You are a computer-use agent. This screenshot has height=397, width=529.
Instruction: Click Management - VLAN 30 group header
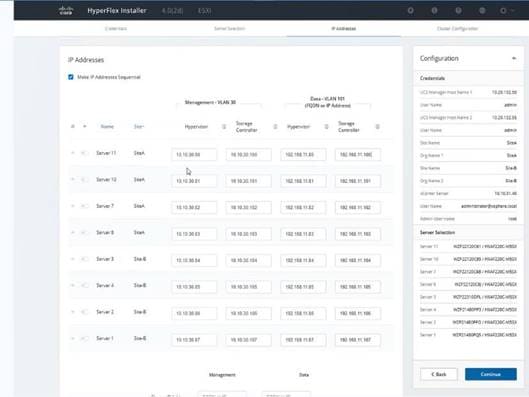(210, 102)
